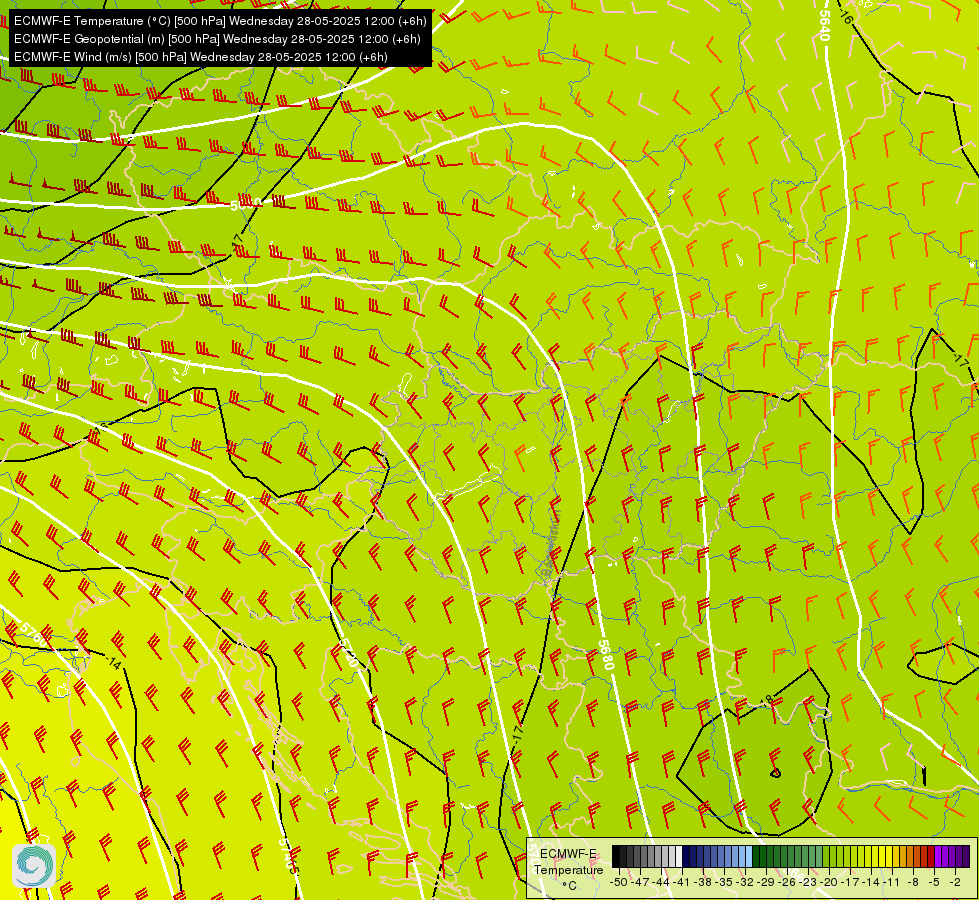The height and width of the screenshot is (900, 979).
Task: Pick the white swatch in the legend
Action: (679, 856)
